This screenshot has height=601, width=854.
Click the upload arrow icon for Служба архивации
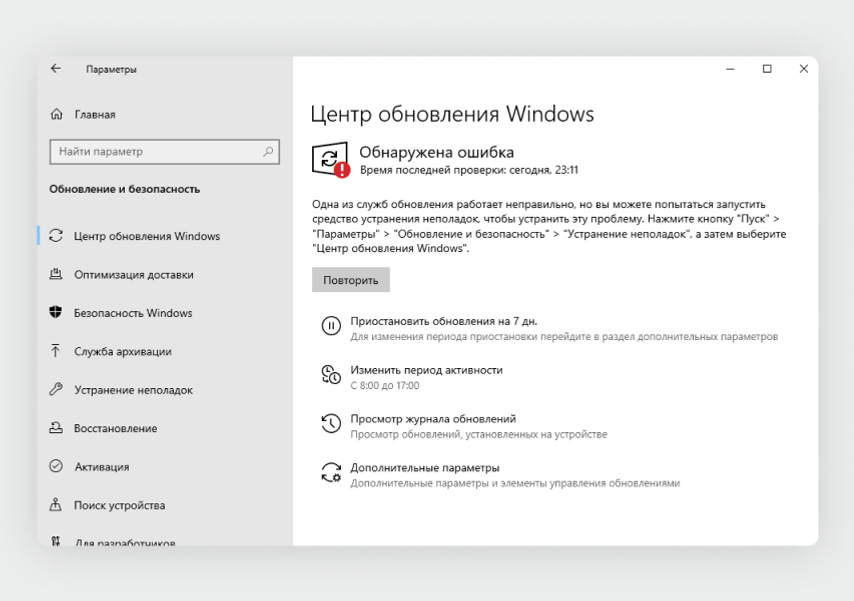[x=56, y=351]
